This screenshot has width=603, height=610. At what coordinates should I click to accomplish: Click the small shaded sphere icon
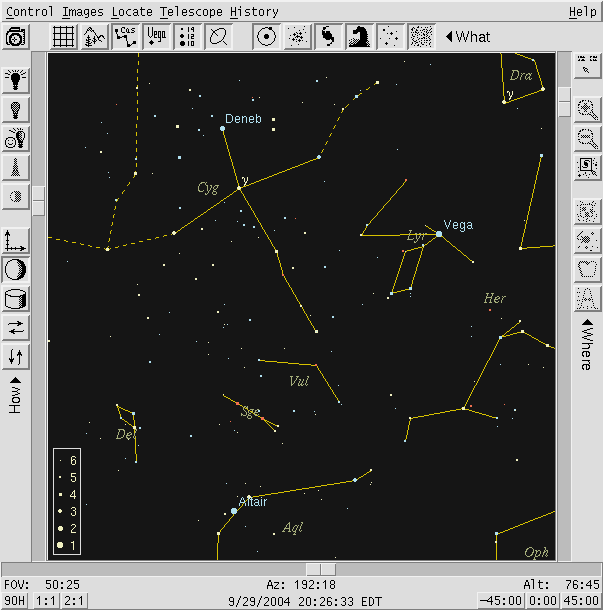[16, 196]
